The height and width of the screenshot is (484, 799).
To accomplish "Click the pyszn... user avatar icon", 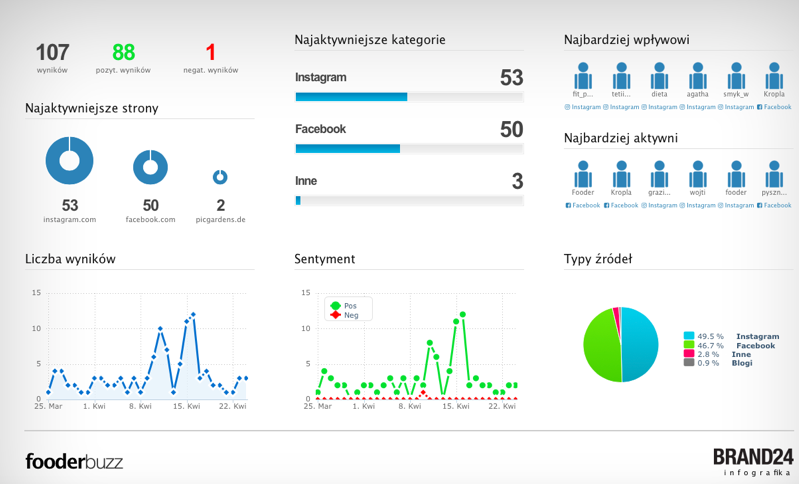I will pyautogui.click(x=774, y=174).
